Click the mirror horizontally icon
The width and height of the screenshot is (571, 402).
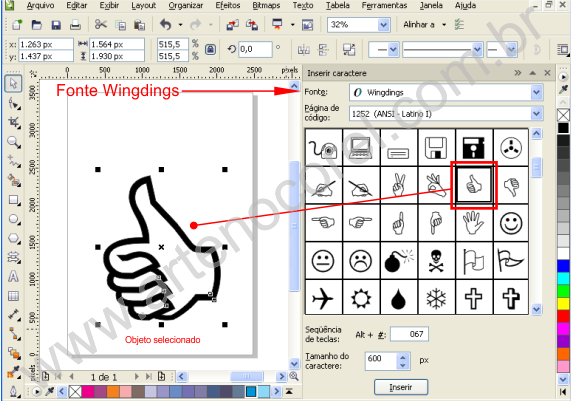coord(304,50)
